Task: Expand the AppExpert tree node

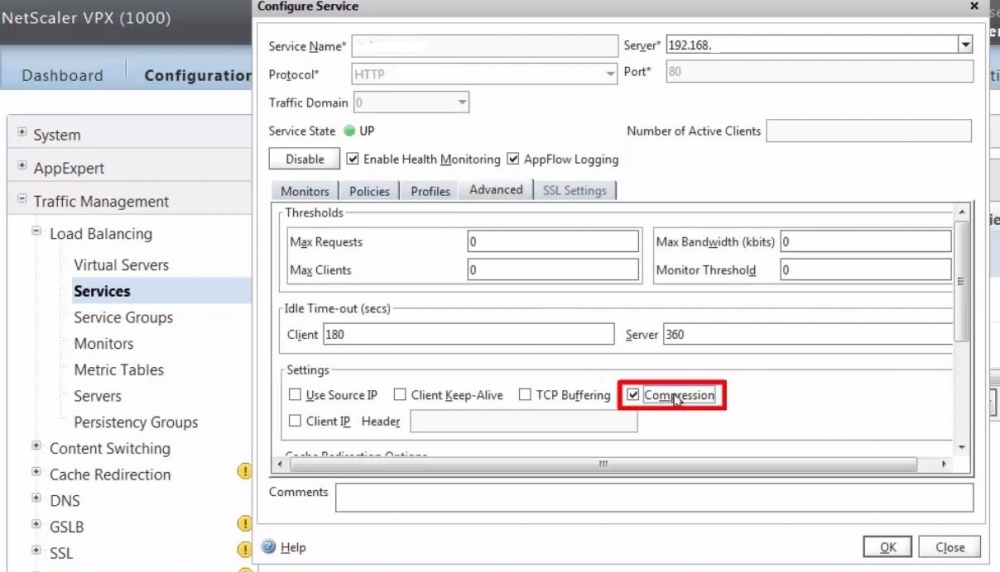Action: coord(22,165)
